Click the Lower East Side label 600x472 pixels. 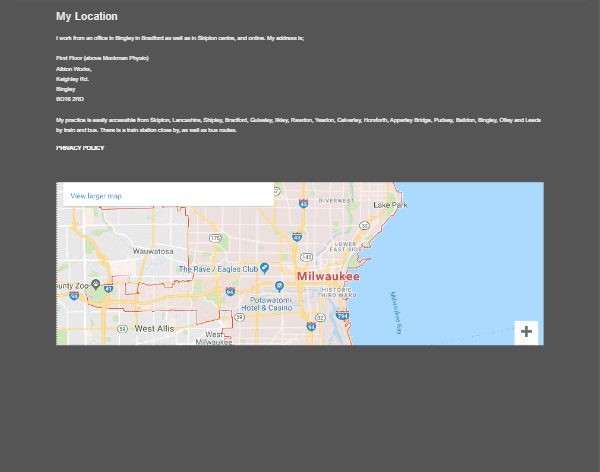click(345, 247)
